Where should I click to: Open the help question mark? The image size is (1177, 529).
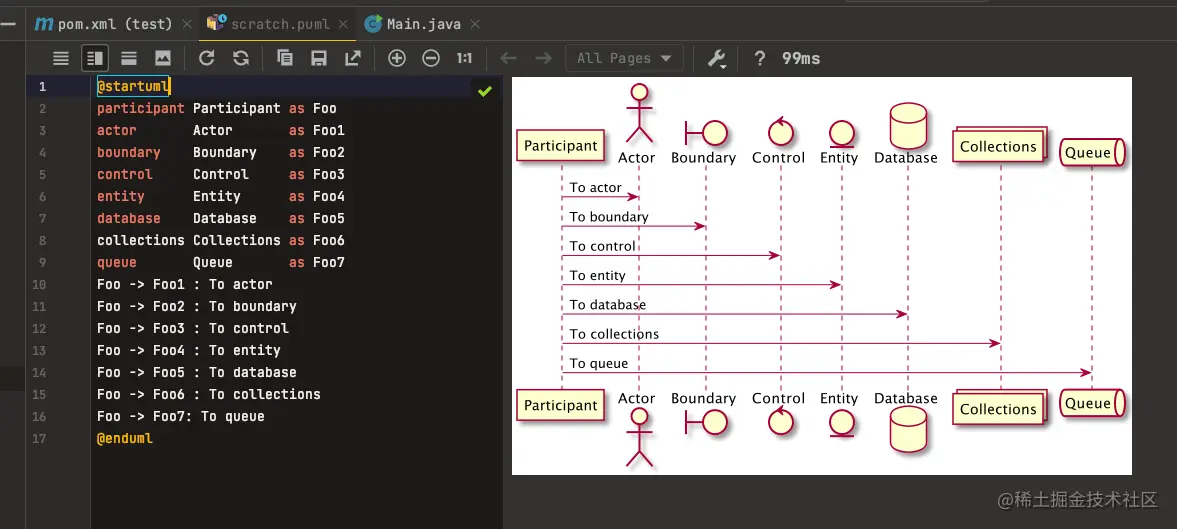coord(760,59)
